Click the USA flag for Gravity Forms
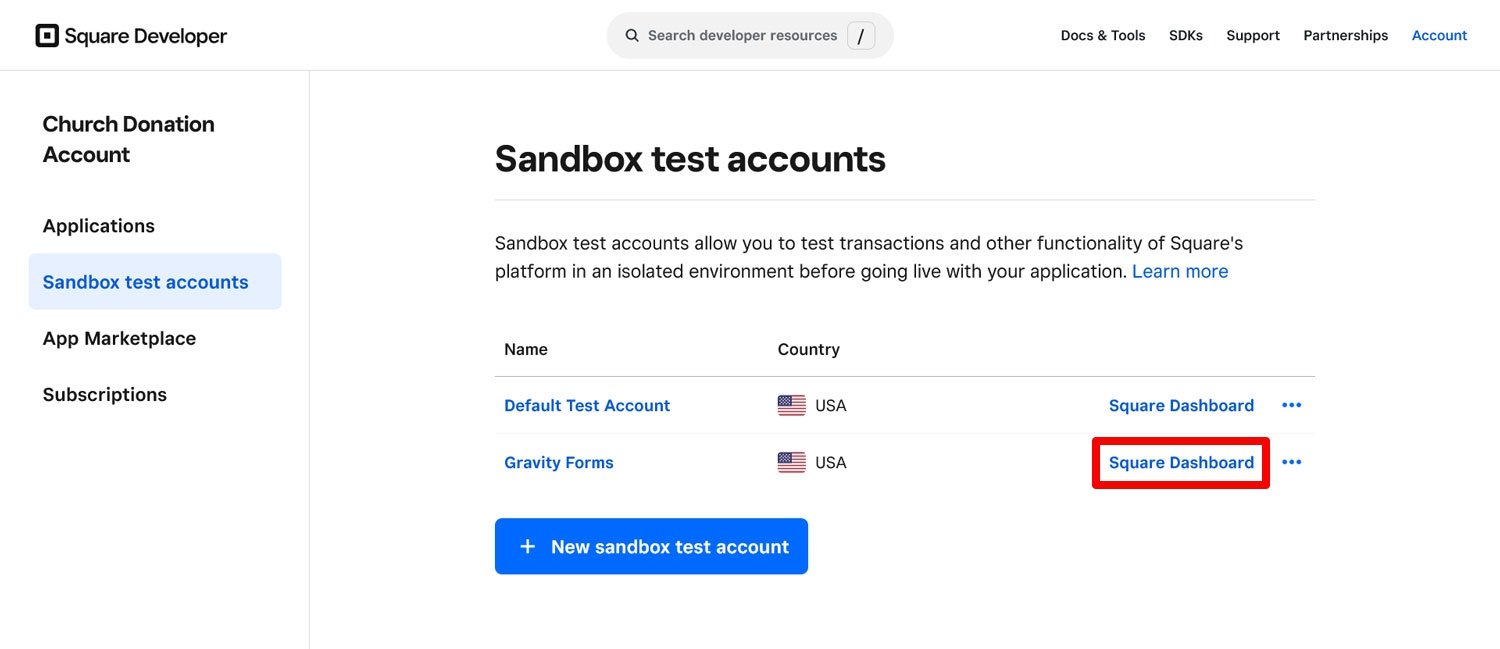The width and height of the screenshot is (1500, 649). (x=791, y=462)
